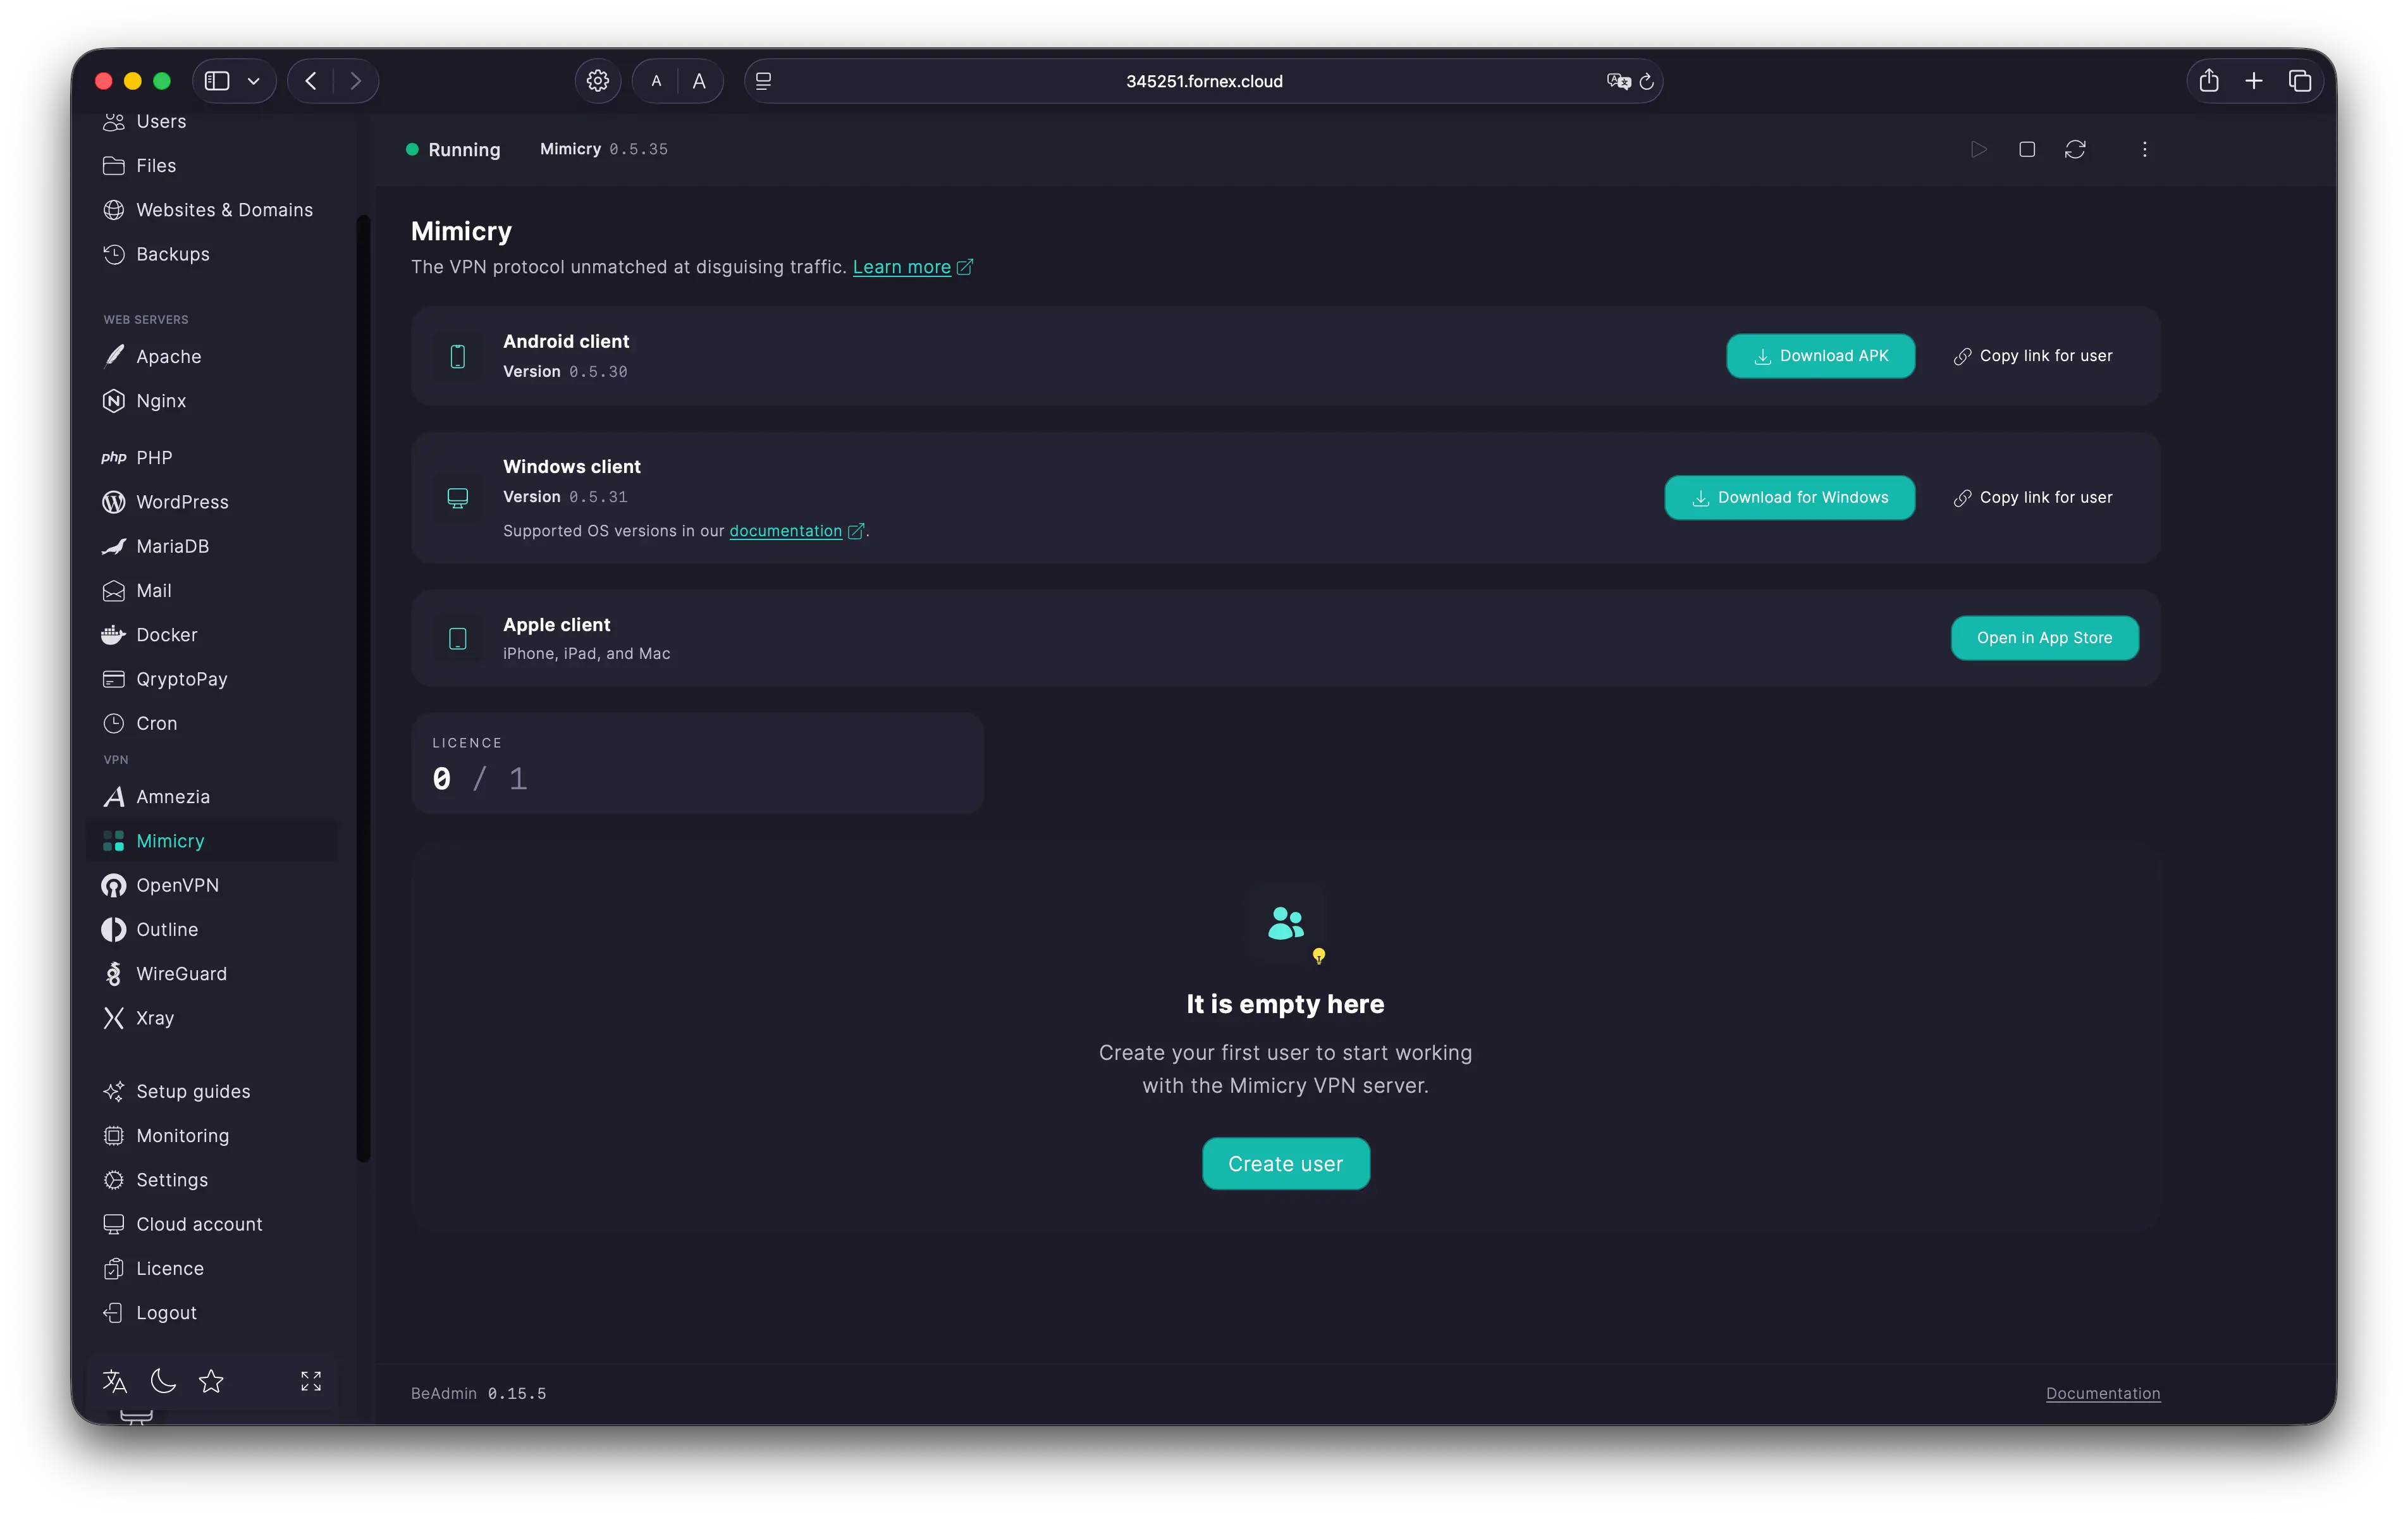The height and width of the screenshot is (1519, 2408).
Task: Open the three-dot more options menu
Action: pos(2144,150)
